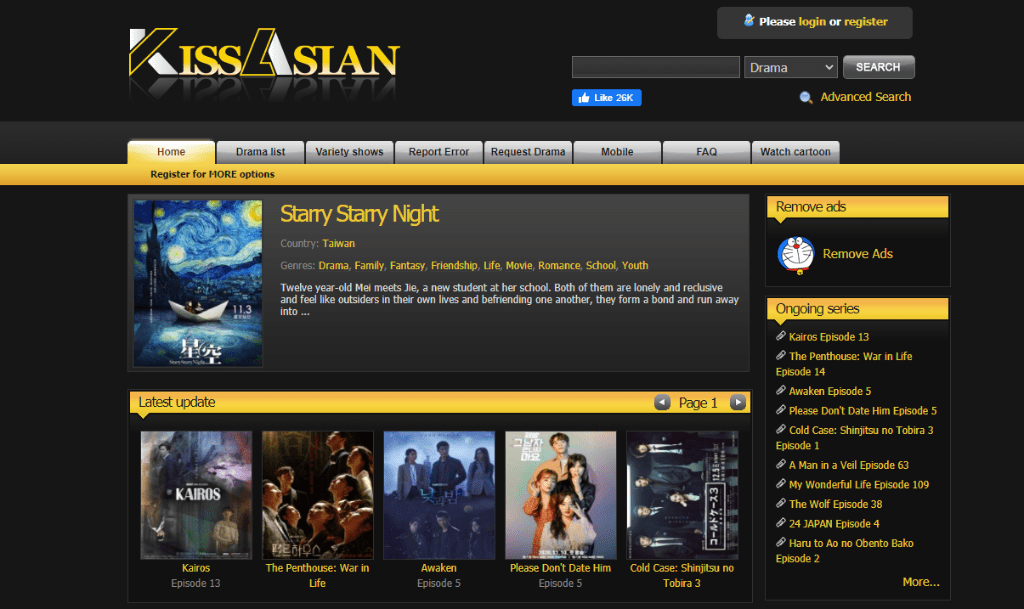Click paperclip icon beside Awaken Episode 5
This screenshot has width=1024, height=609.
(780, 390)
